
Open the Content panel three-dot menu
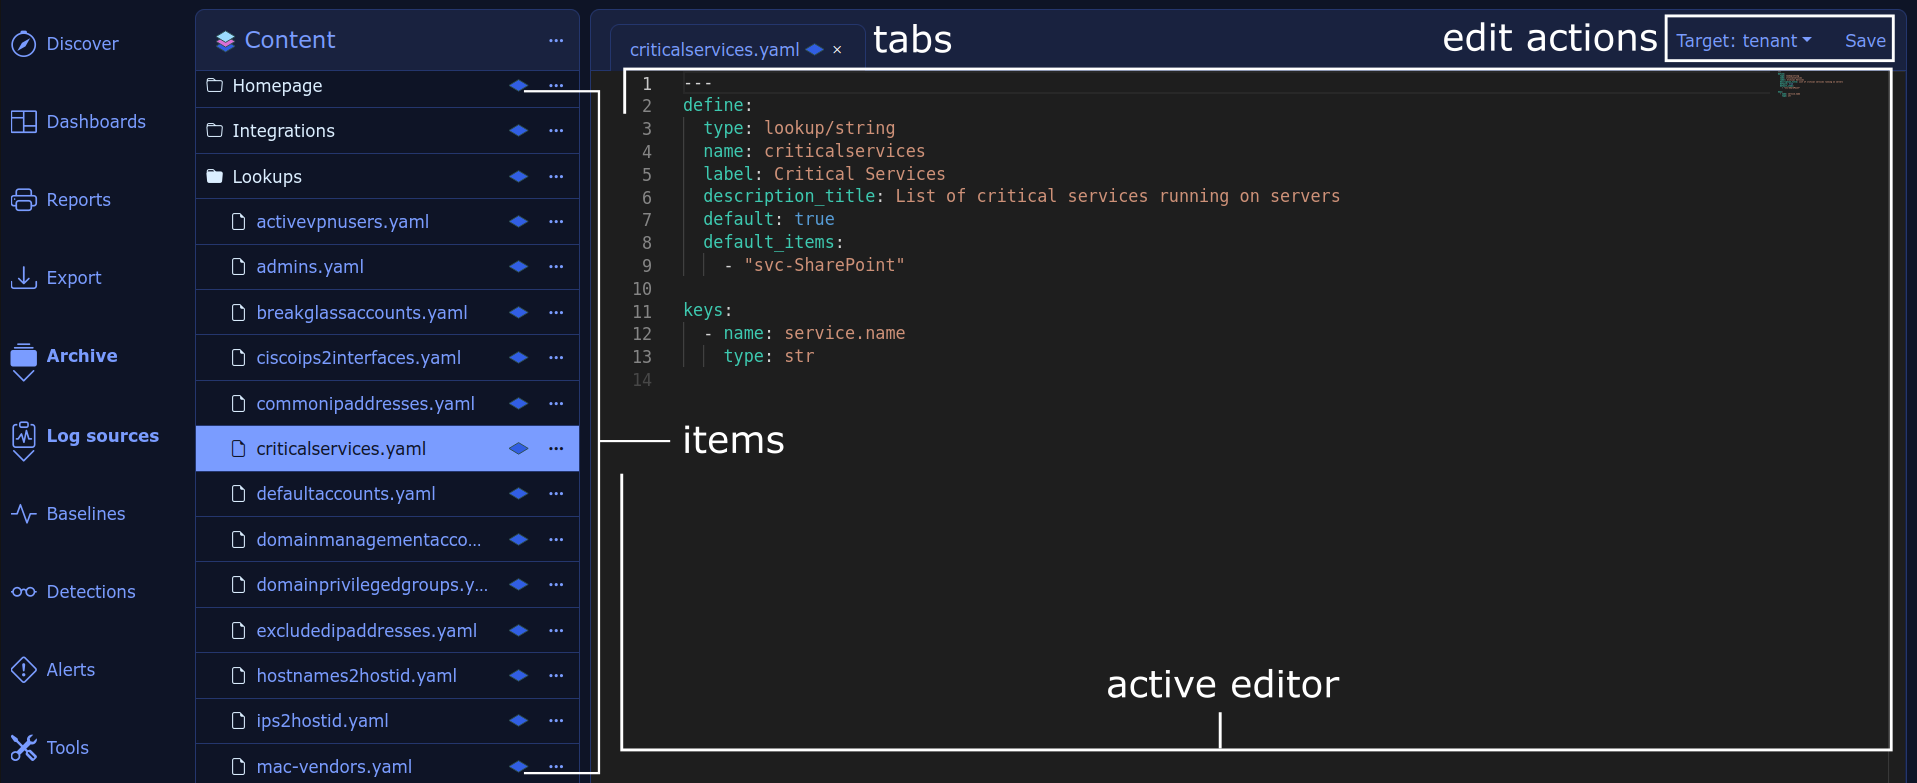click(556, 41)
